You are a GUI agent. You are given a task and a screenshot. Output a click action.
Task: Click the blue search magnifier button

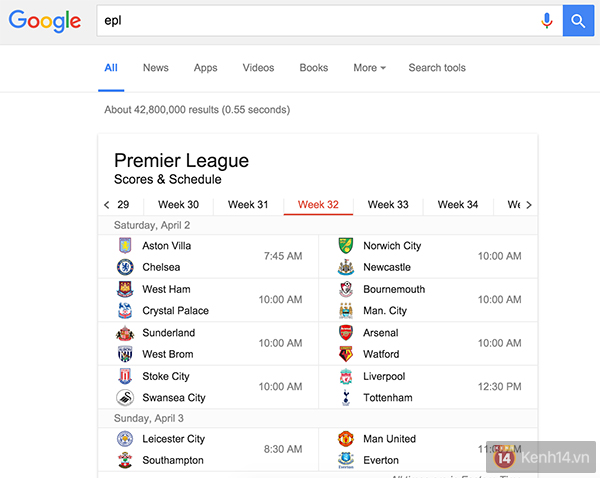pos(578,21)
